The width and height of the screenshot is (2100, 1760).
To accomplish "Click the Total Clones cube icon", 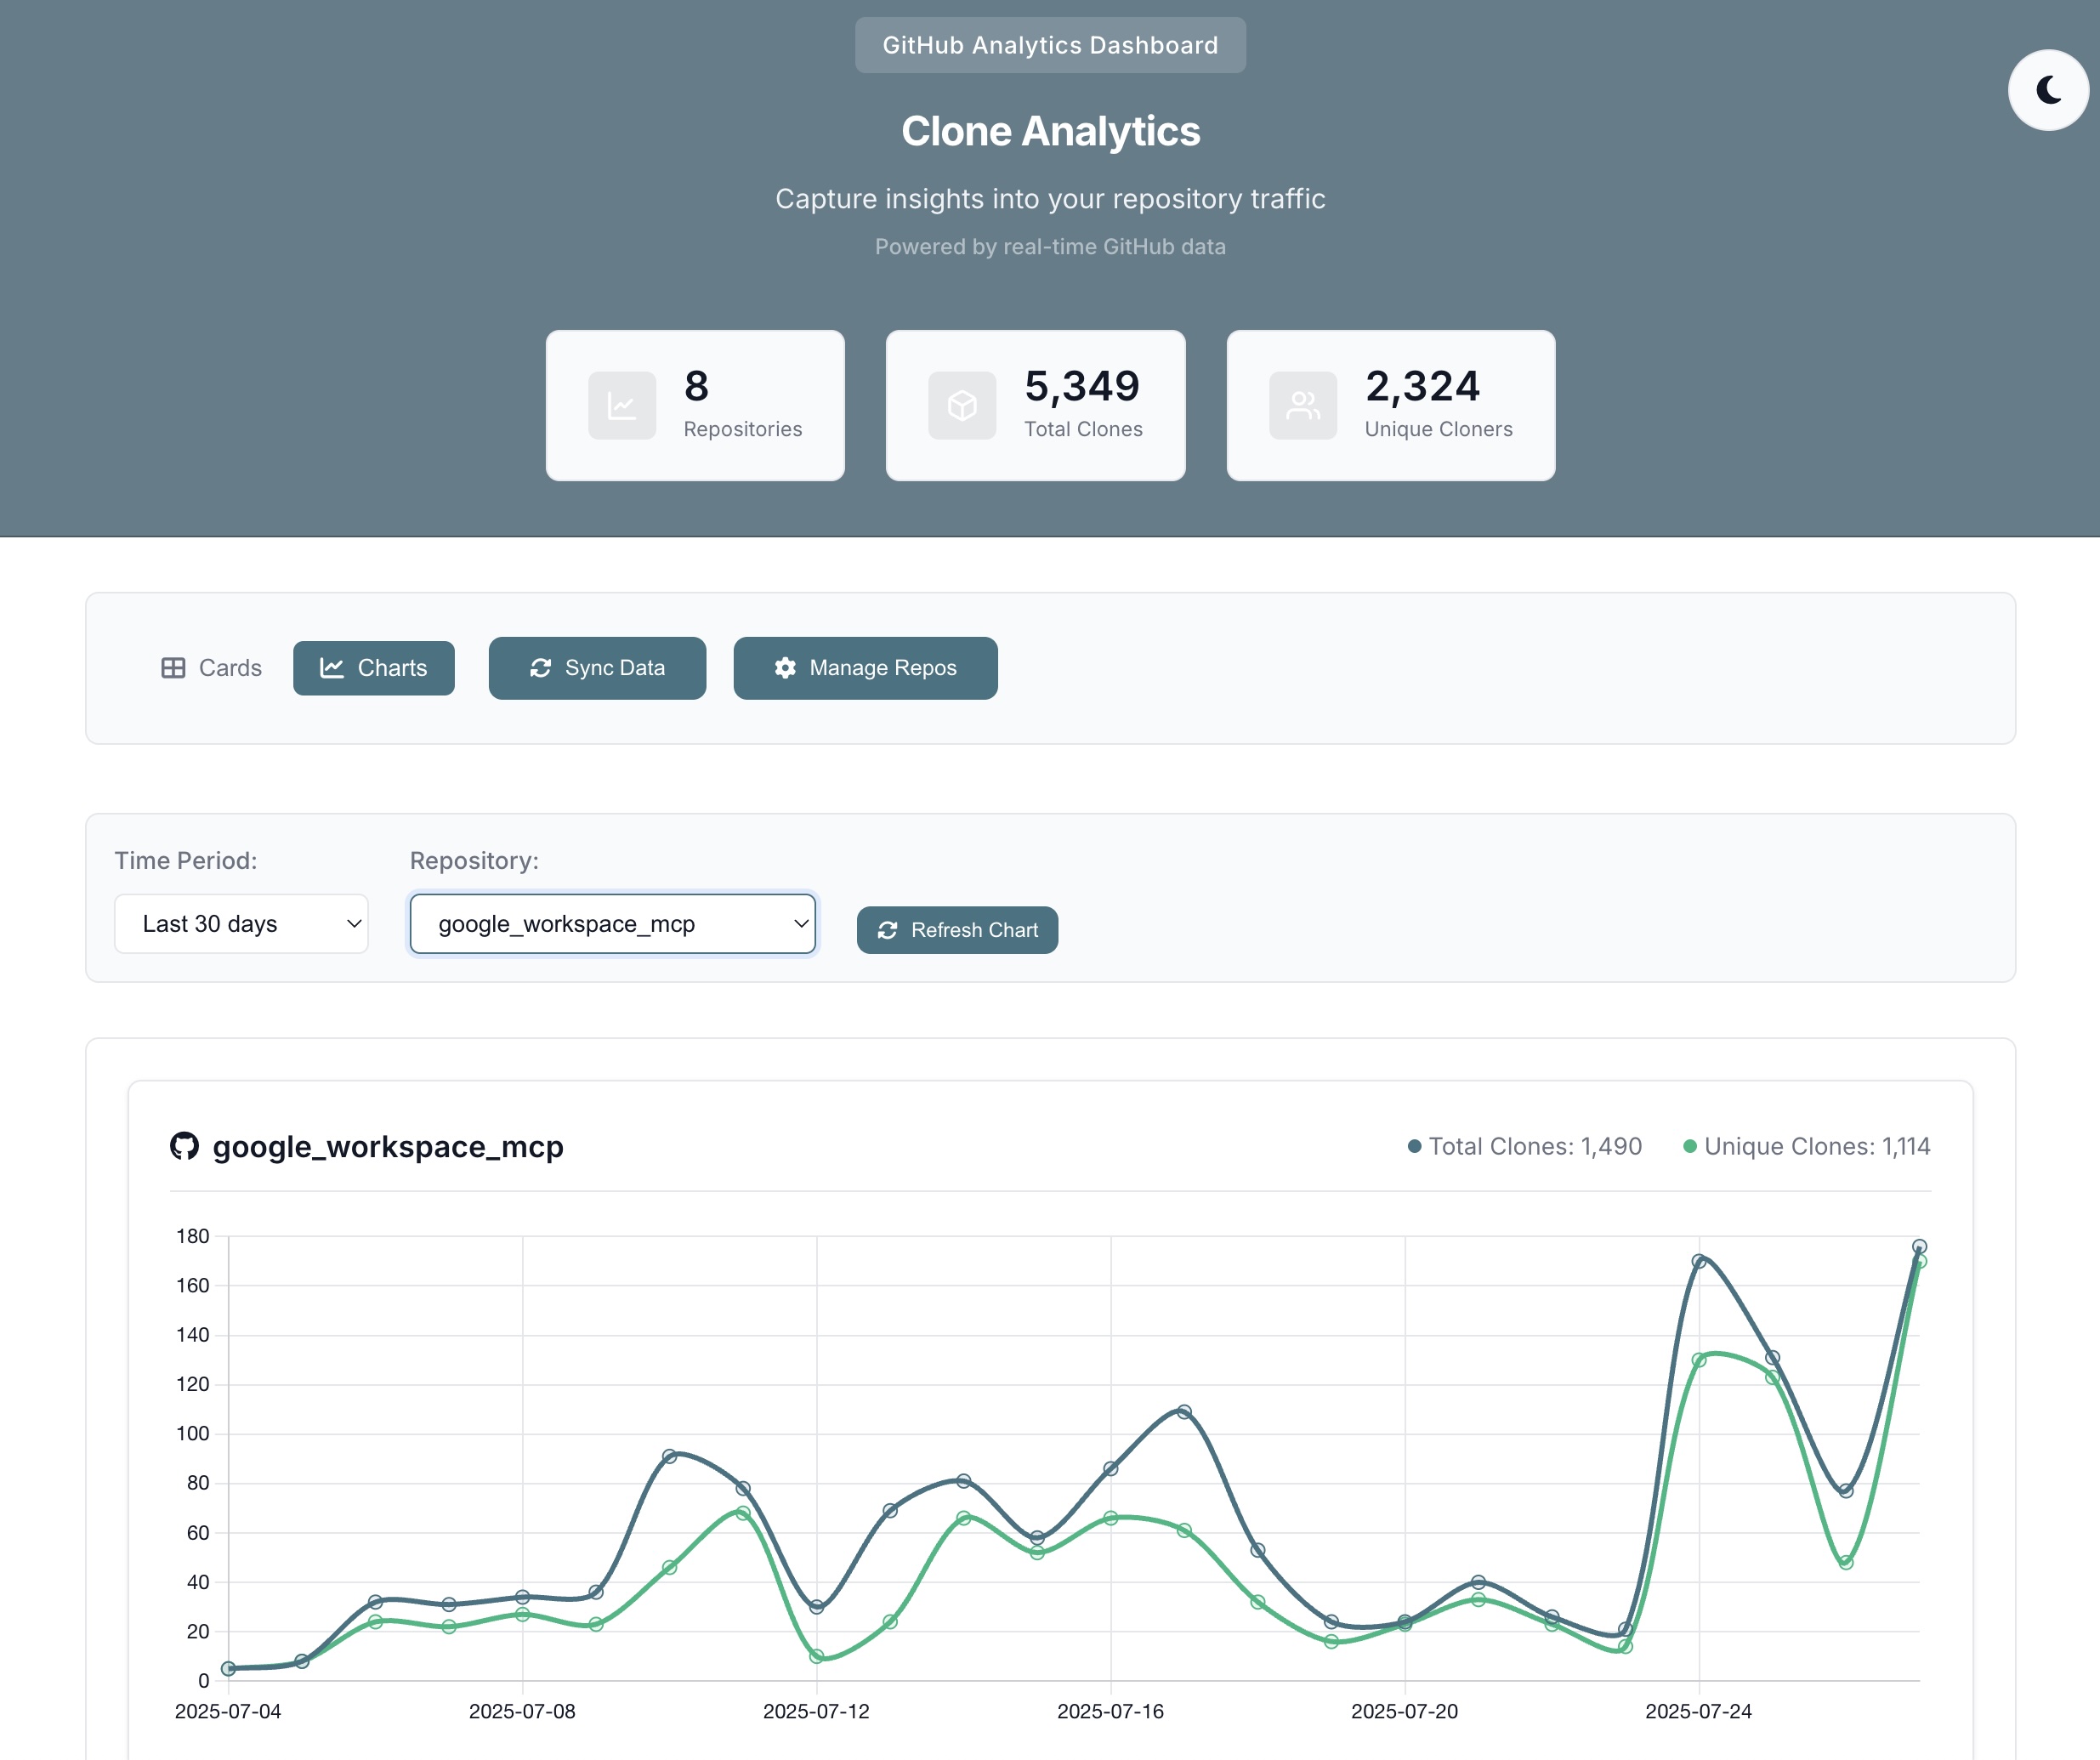I will tap(962, 406).
